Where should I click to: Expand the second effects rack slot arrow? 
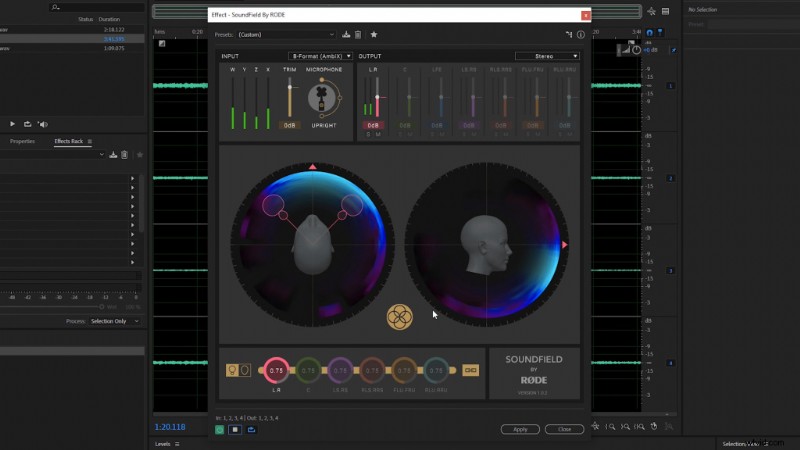(133, 188)
